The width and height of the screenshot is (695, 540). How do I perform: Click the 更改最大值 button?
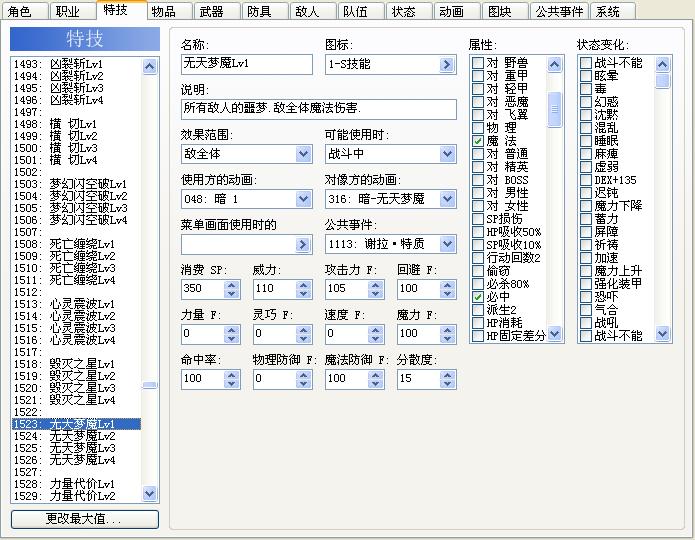pyautogui.click(x=85, y=519)
